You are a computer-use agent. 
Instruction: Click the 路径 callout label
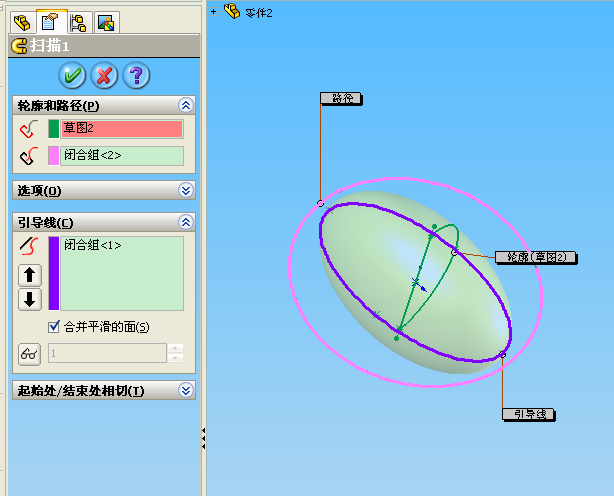point(341,99)
